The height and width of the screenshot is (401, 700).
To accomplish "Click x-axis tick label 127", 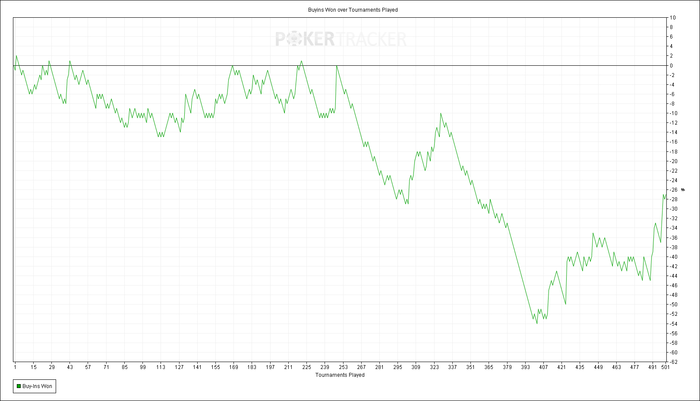I will (179, 367).
